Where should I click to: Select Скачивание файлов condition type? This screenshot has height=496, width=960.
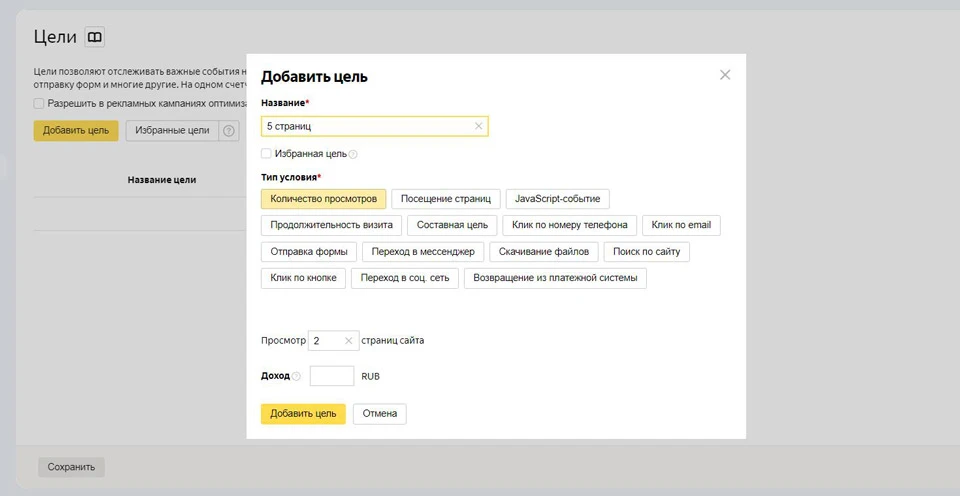(544, 252)
